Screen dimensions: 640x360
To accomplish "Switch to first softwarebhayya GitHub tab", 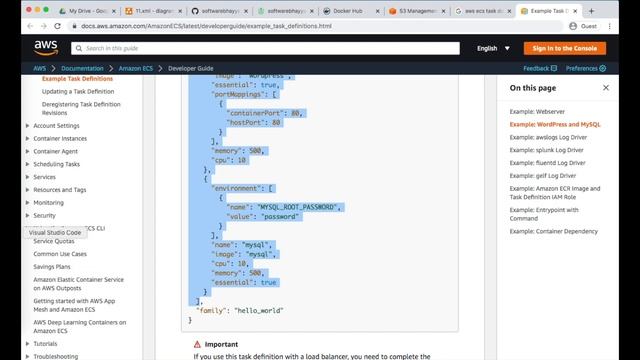I will coord(220,11).
